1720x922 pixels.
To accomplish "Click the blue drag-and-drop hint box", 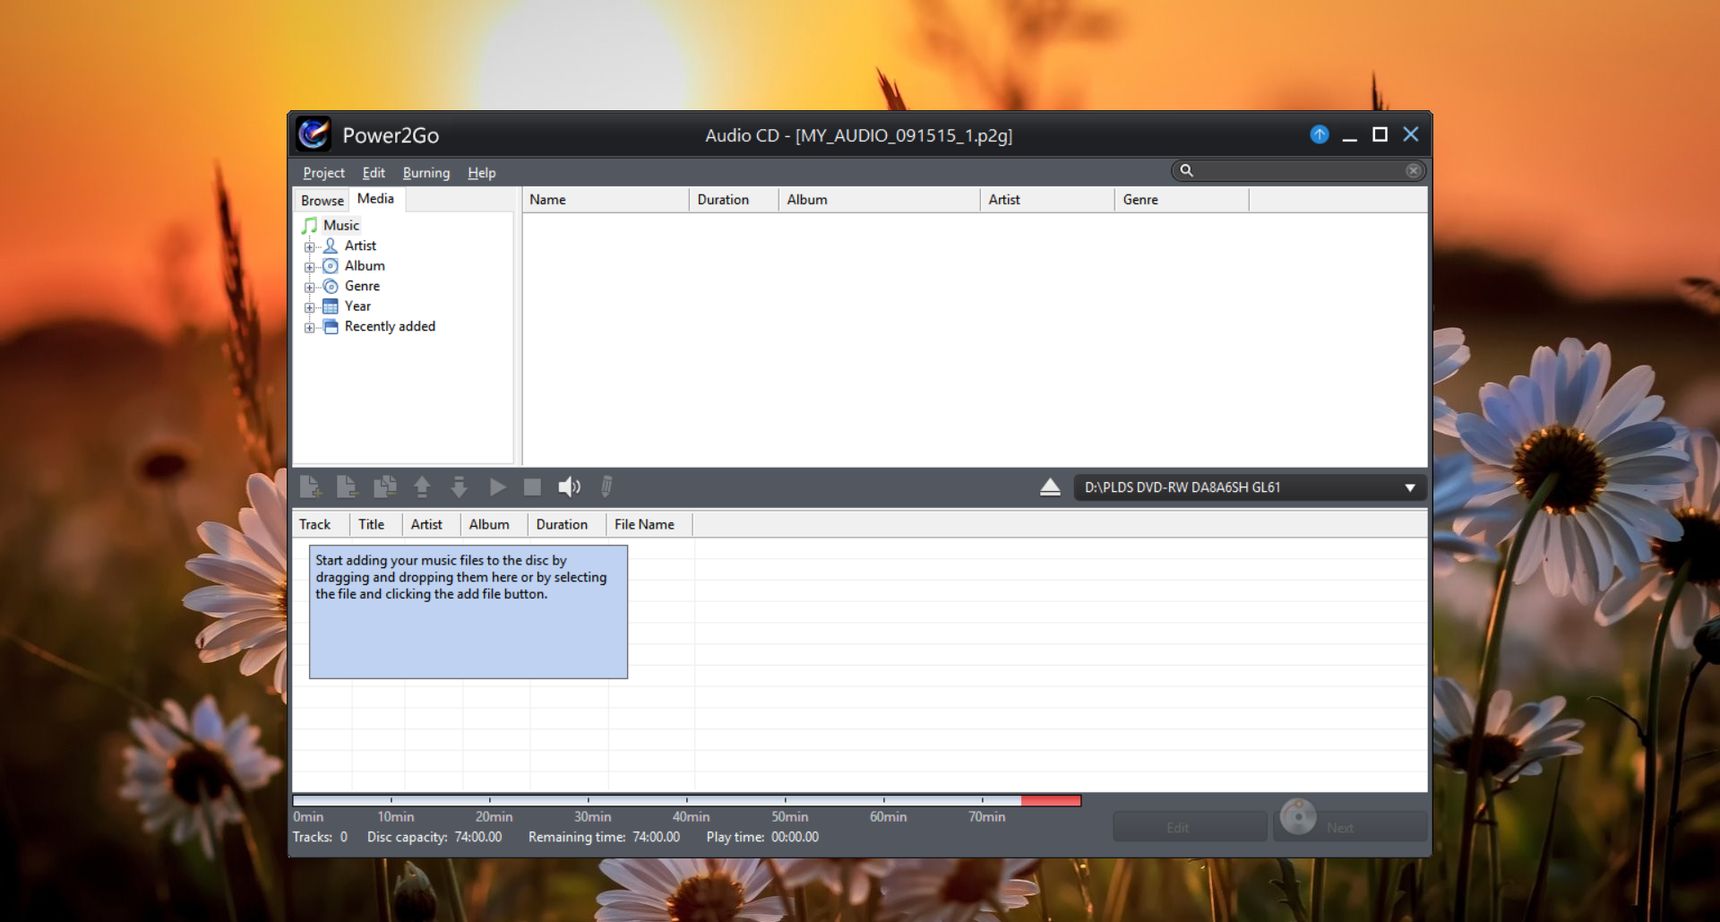I will (468, 612).
